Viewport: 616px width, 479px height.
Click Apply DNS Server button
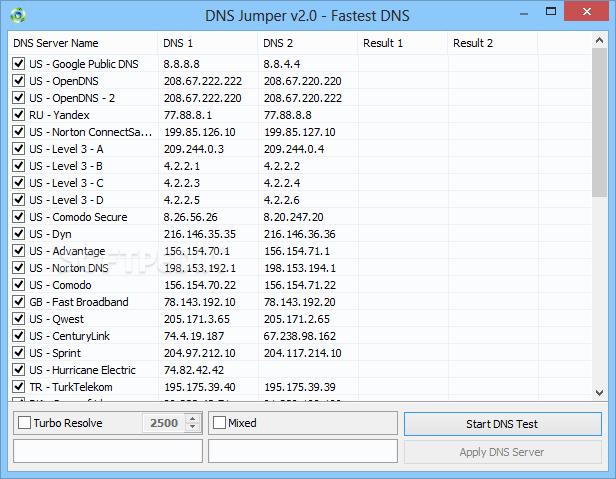(502, 452)
